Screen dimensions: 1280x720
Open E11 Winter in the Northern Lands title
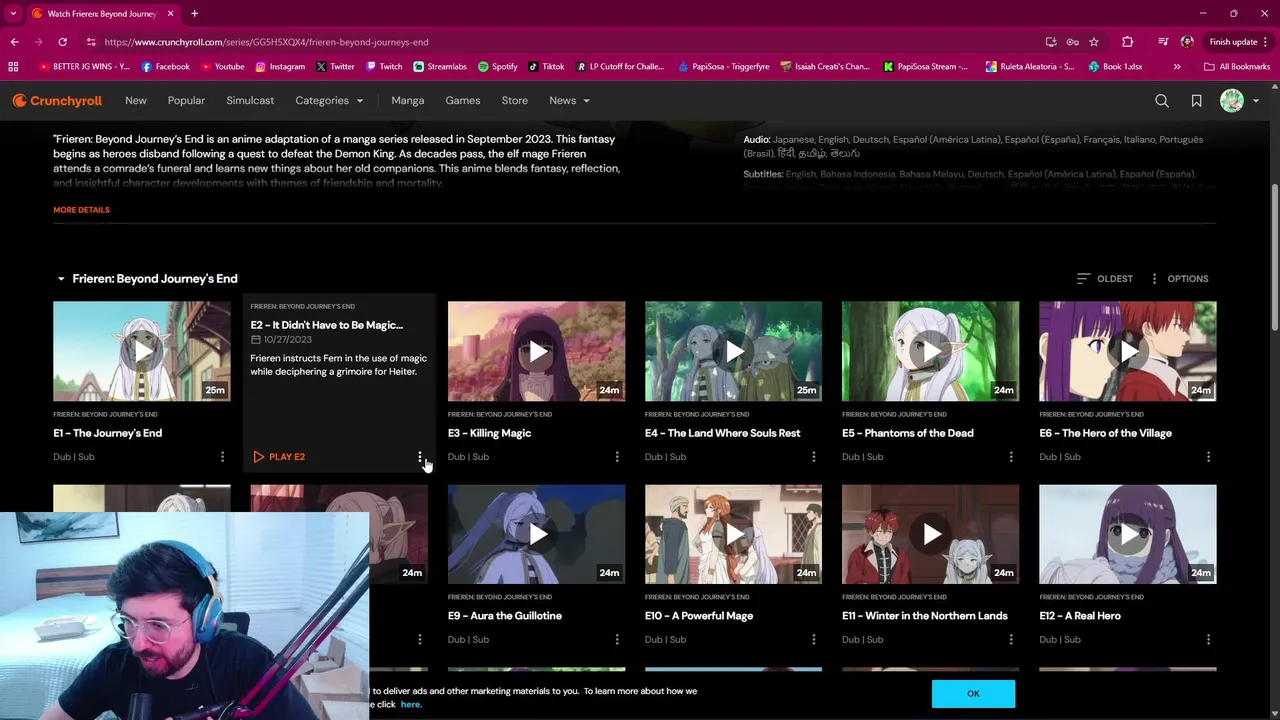925,616
